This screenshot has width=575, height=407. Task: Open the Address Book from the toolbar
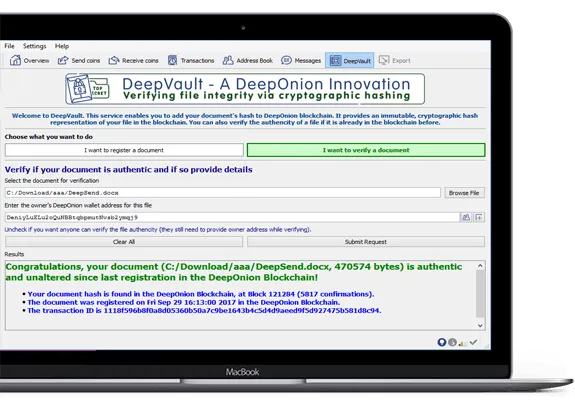pos(248,60)
